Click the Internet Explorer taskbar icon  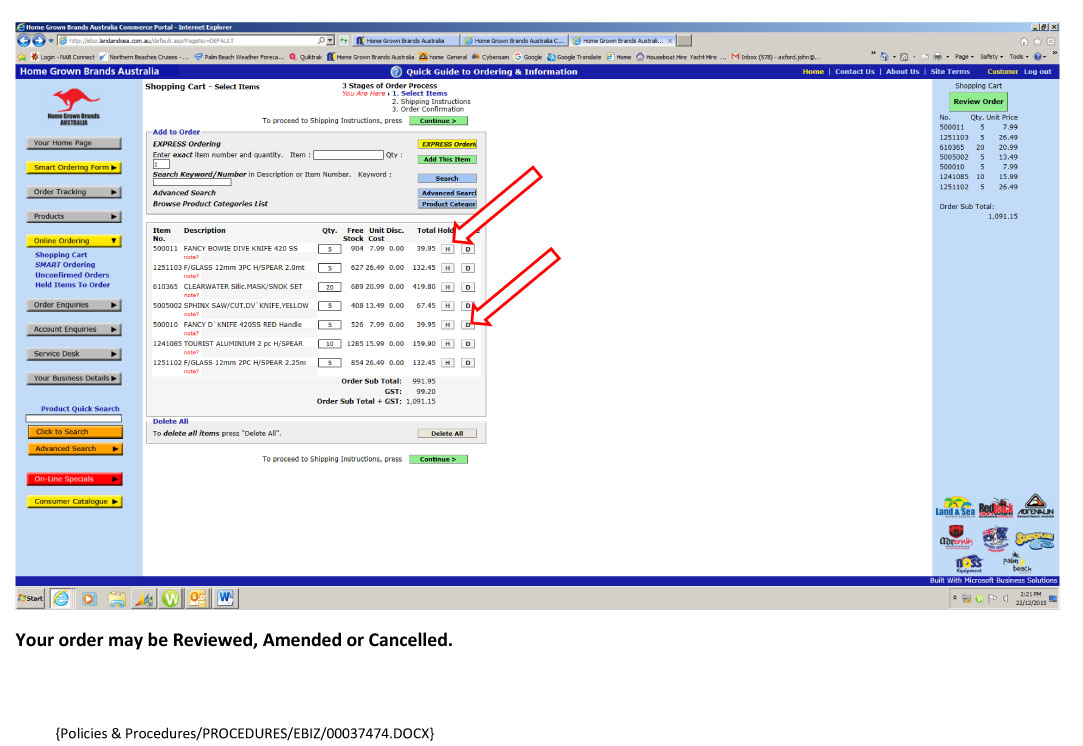(x=61, y=598)
